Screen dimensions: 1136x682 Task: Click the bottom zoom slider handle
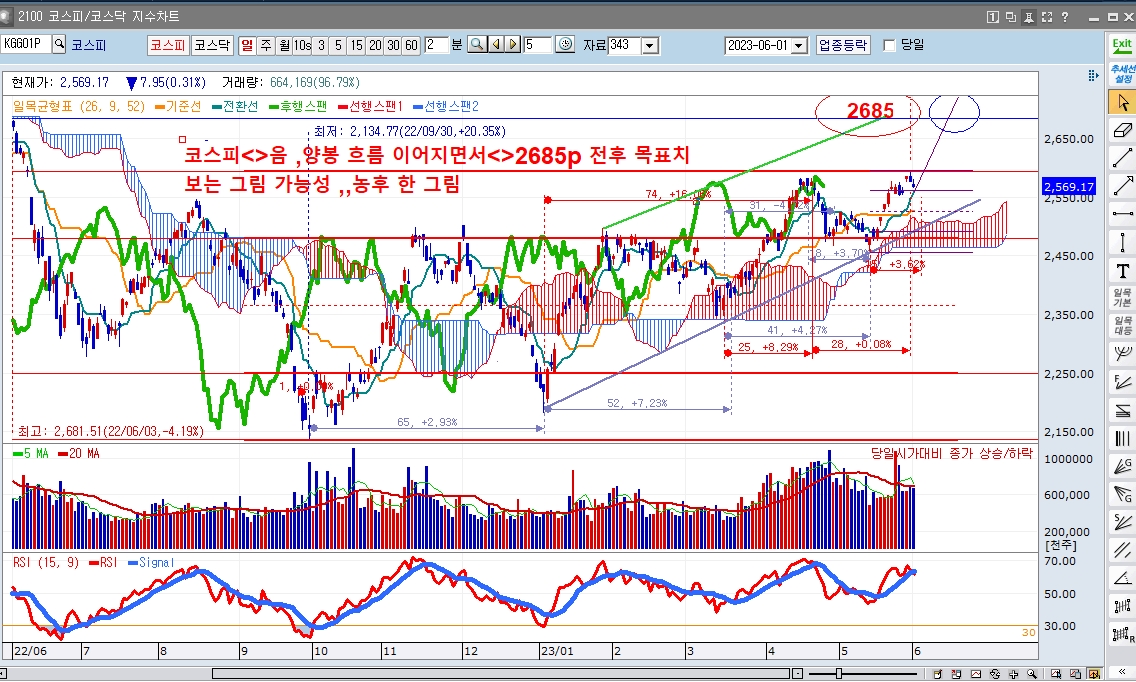(839, 674)
